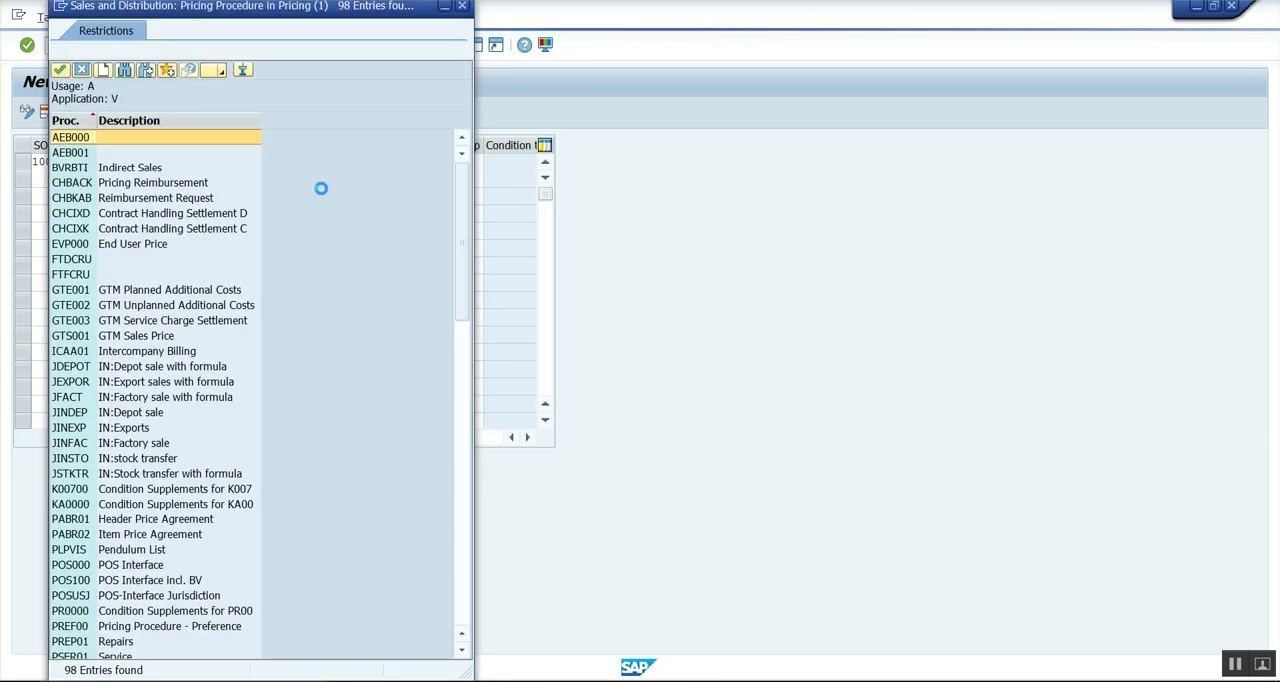The width and height of the screenshot is (1280, 682).
Task: Confirm selection with green checkmark in dialog
Action: click(60, 70)
